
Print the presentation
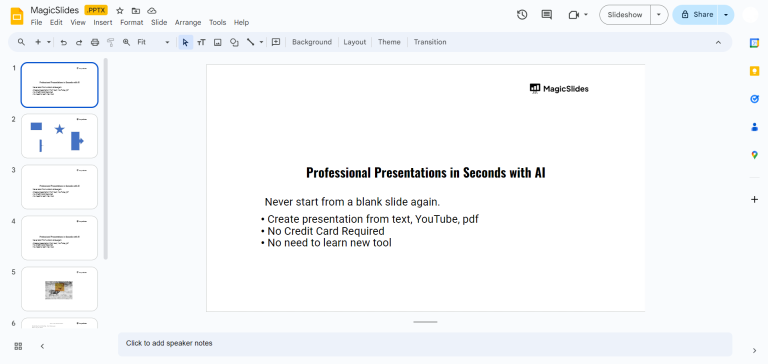[95, 42]
